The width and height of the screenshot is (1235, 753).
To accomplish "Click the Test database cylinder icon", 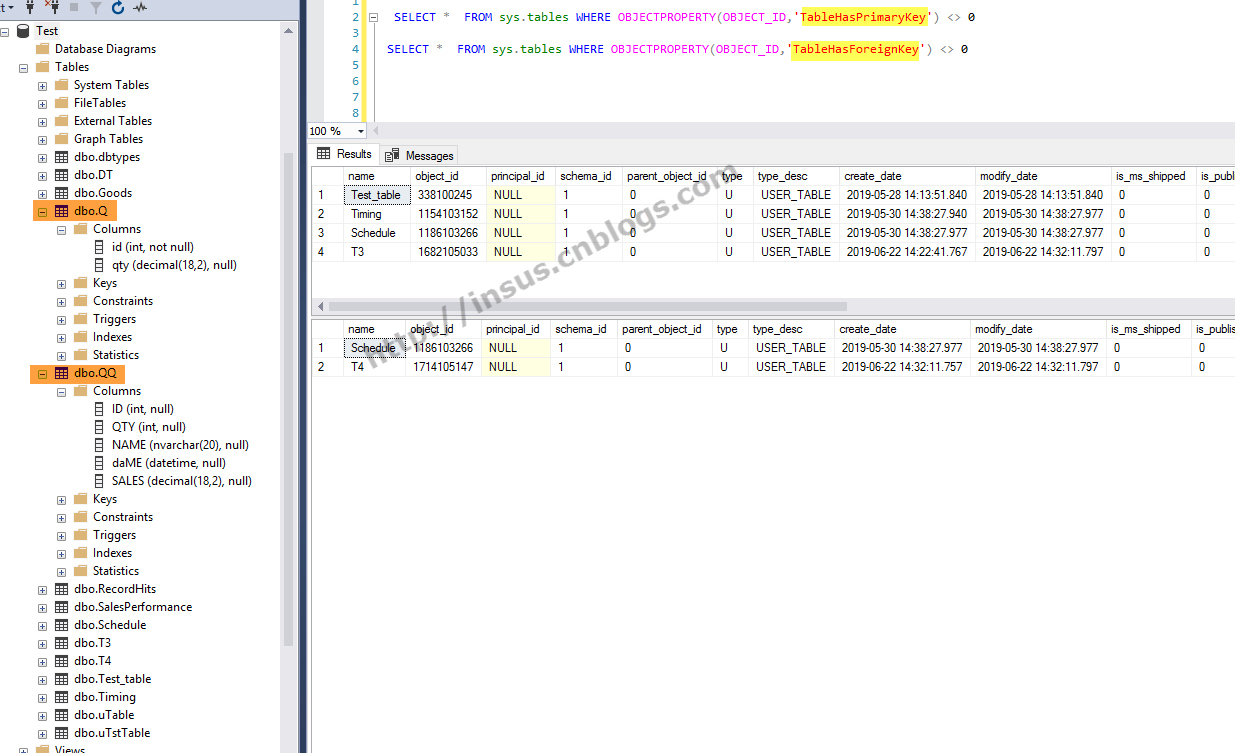I will (24, 31).
